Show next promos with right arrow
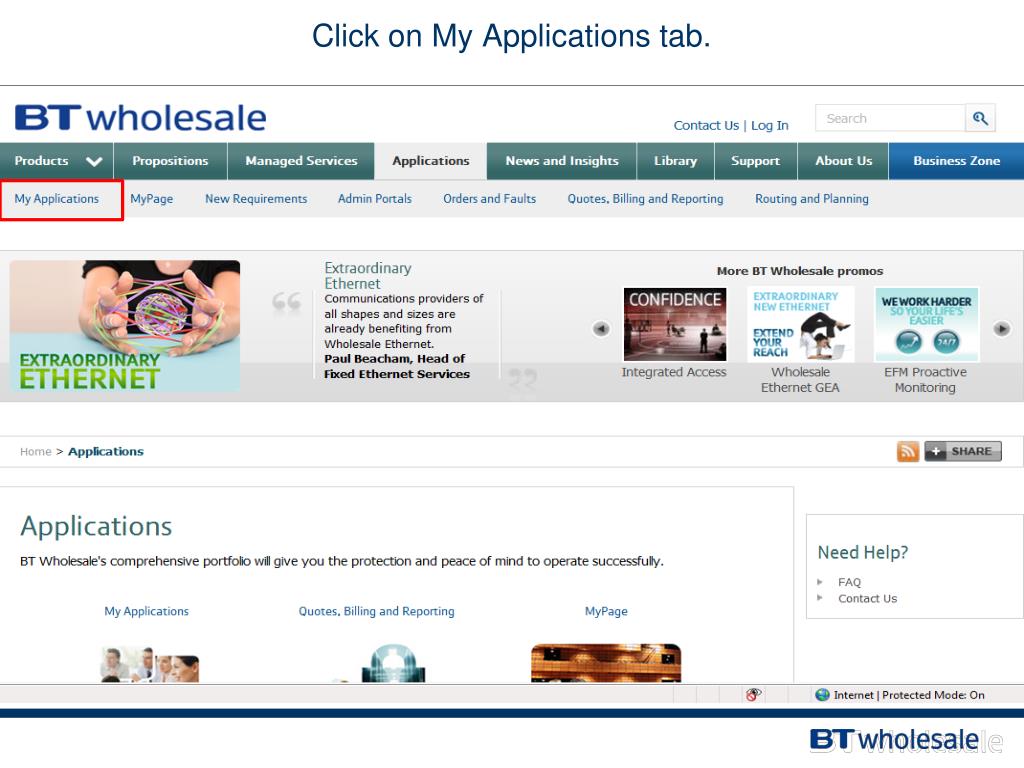The height and width of the screenshot is (768, 1024). 1002,328
